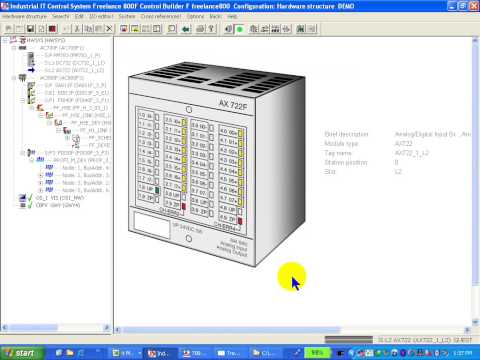Click the main view scroll down arrow
Viewport: 480px width, 360px height.
(476, 322)
